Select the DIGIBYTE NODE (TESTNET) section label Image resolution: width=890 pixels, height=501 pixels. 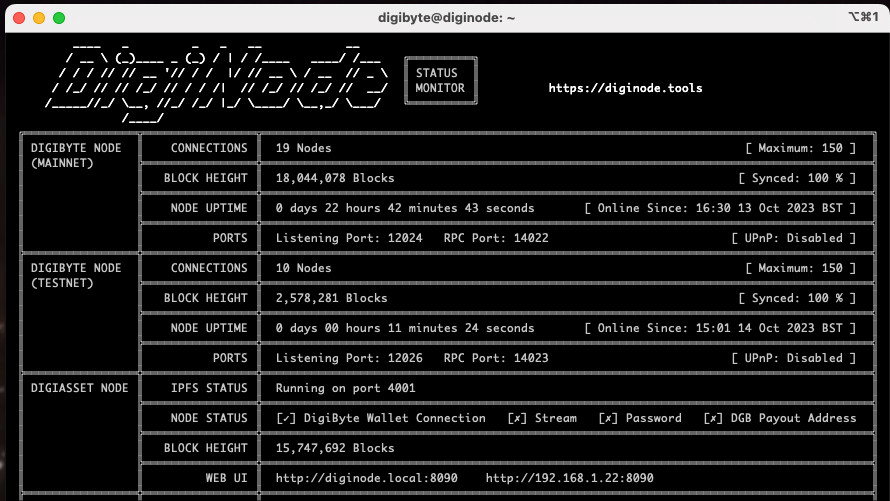point(75,275)
